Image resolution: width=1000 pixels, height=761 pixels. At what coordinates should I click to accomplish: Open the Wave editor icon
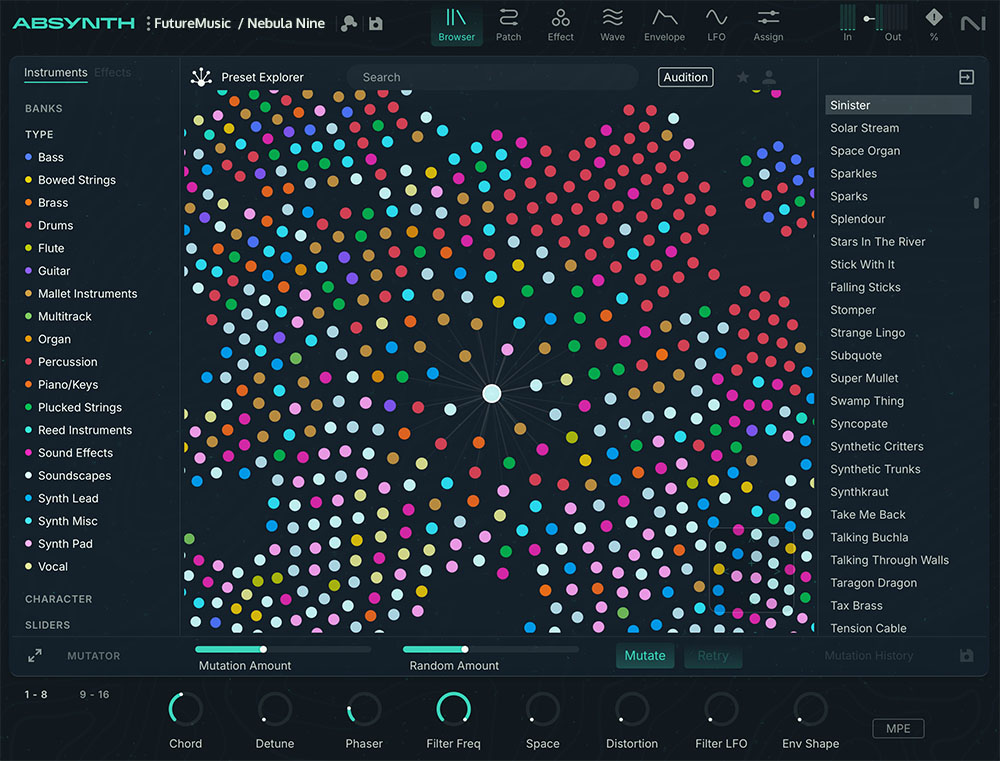[x=612, y=22]
